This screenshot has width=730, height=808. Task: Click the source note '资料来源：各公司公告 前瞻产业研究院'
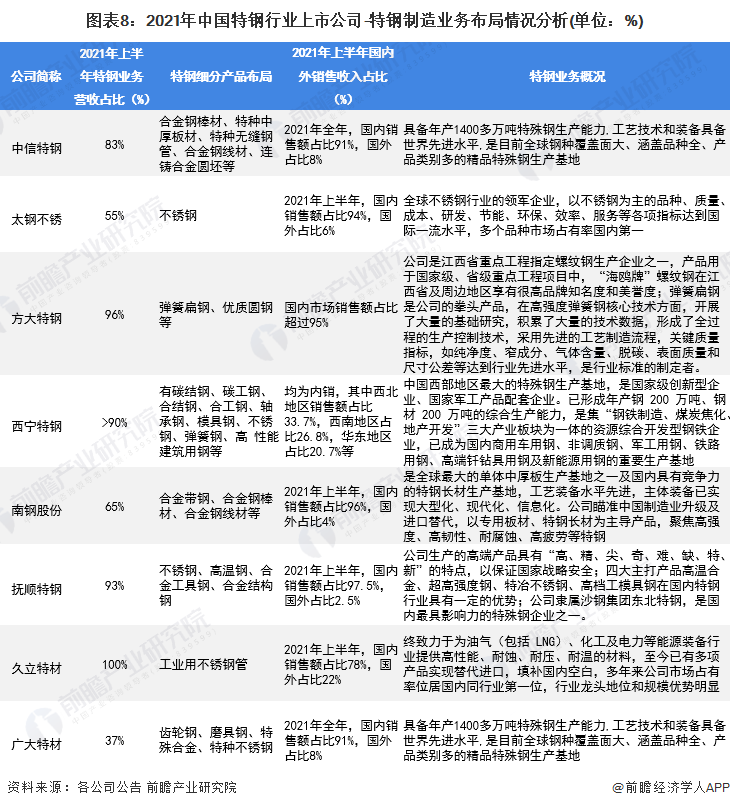[x=122, y=787]
